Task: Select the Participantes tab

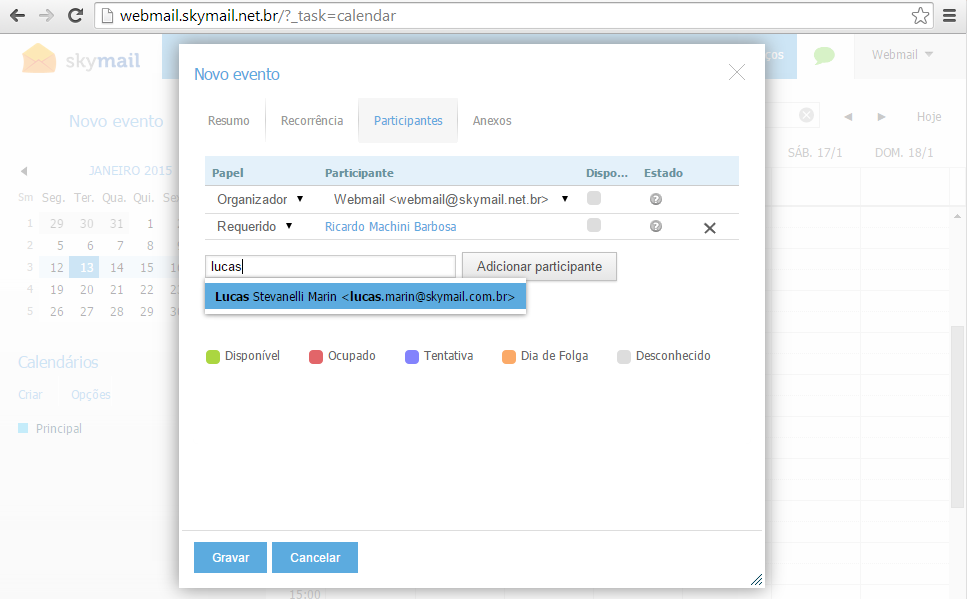Action: pyautogui.click(x=408, y=120)
